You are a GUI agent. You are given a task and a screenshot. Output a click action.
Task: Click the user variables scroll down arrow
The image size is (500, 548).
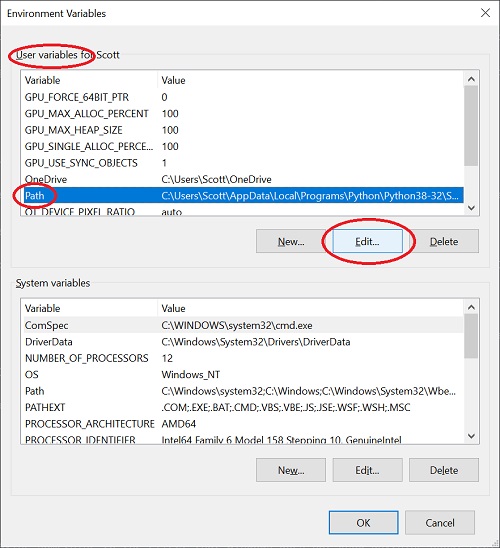tap(471, 208)
